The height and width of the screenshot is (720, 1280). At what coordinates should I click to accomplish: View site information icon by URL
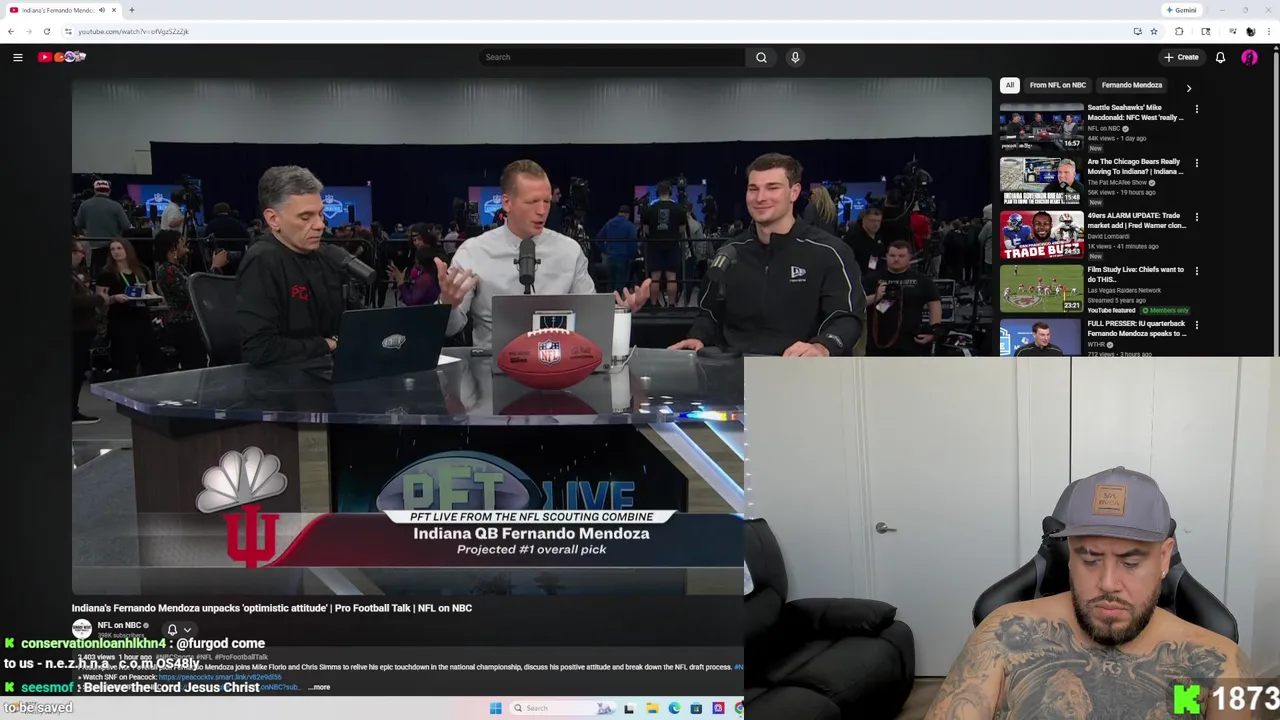[x=68, y=31]
